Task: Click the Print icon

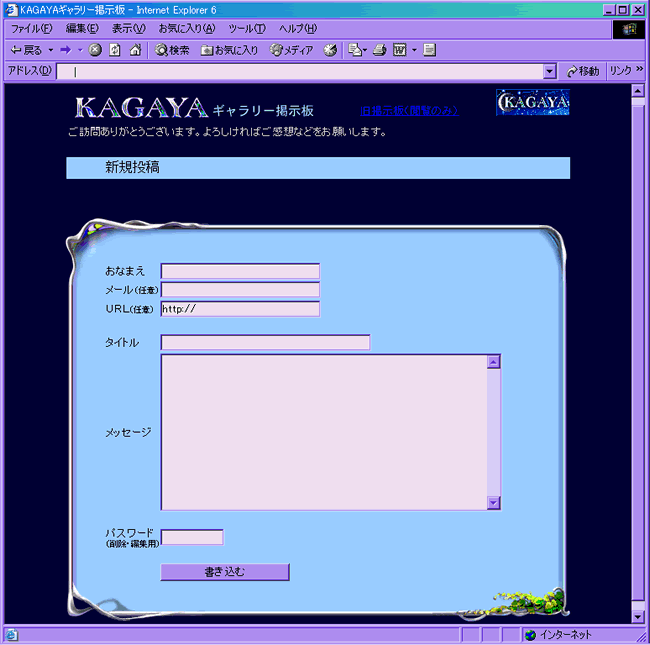Action: (379, 50)
